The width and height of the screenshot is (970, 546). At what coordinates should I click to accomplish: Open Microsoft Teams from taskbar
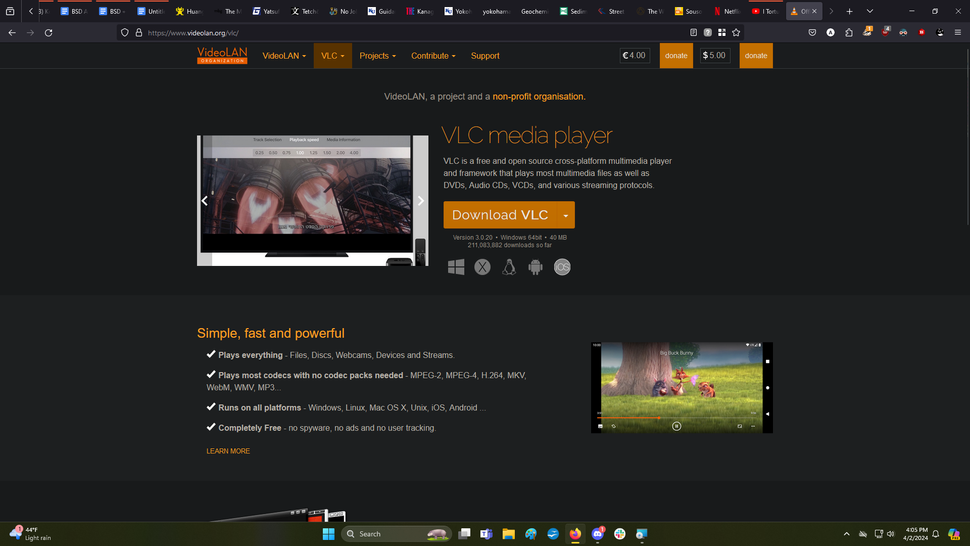pos(486,534)
